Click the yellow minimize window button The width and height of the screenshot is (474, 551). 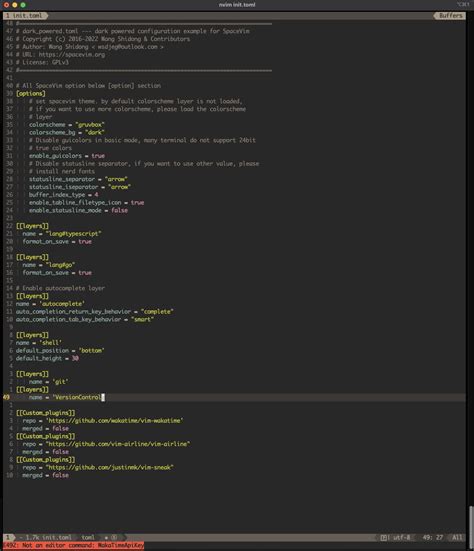point(15,5)
